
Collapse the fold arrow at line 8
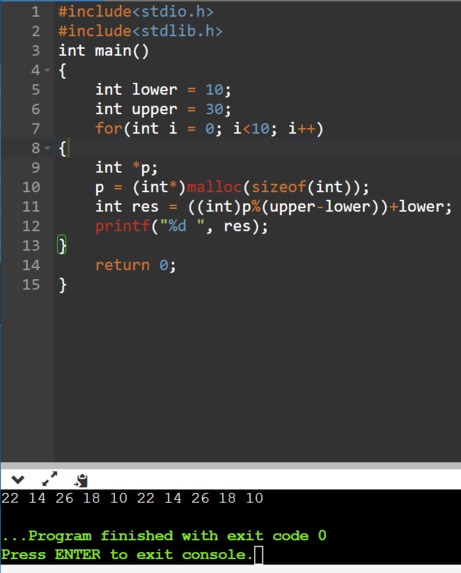[x=47, y=148]
